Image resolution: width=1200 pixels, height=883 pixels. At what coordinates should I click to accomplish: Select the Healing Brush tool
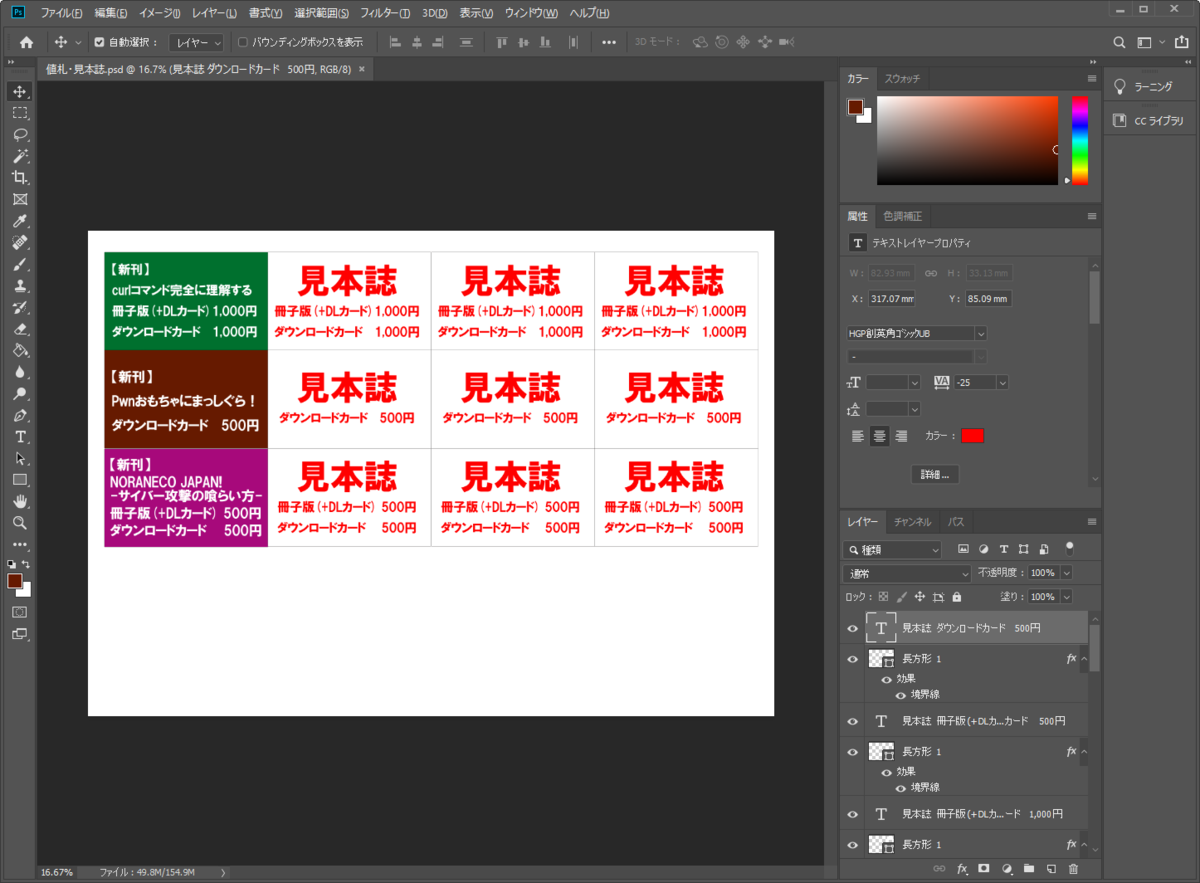(20, 243)
